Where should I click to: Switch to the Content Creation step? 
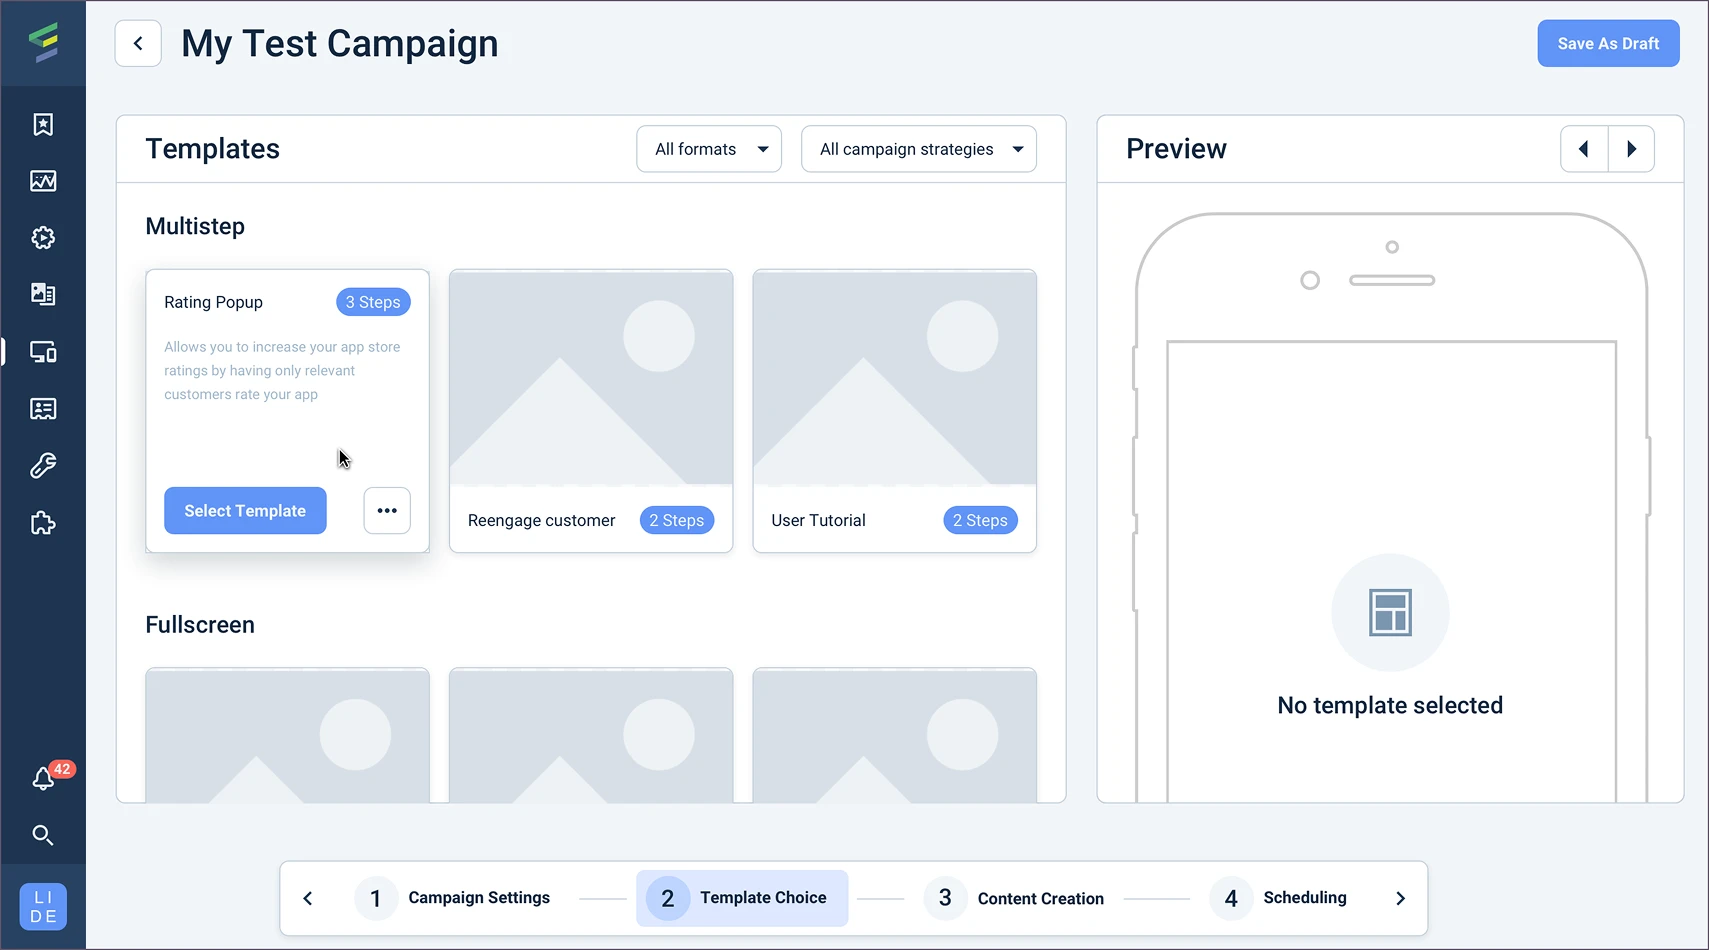click(x=1016, y=898)
